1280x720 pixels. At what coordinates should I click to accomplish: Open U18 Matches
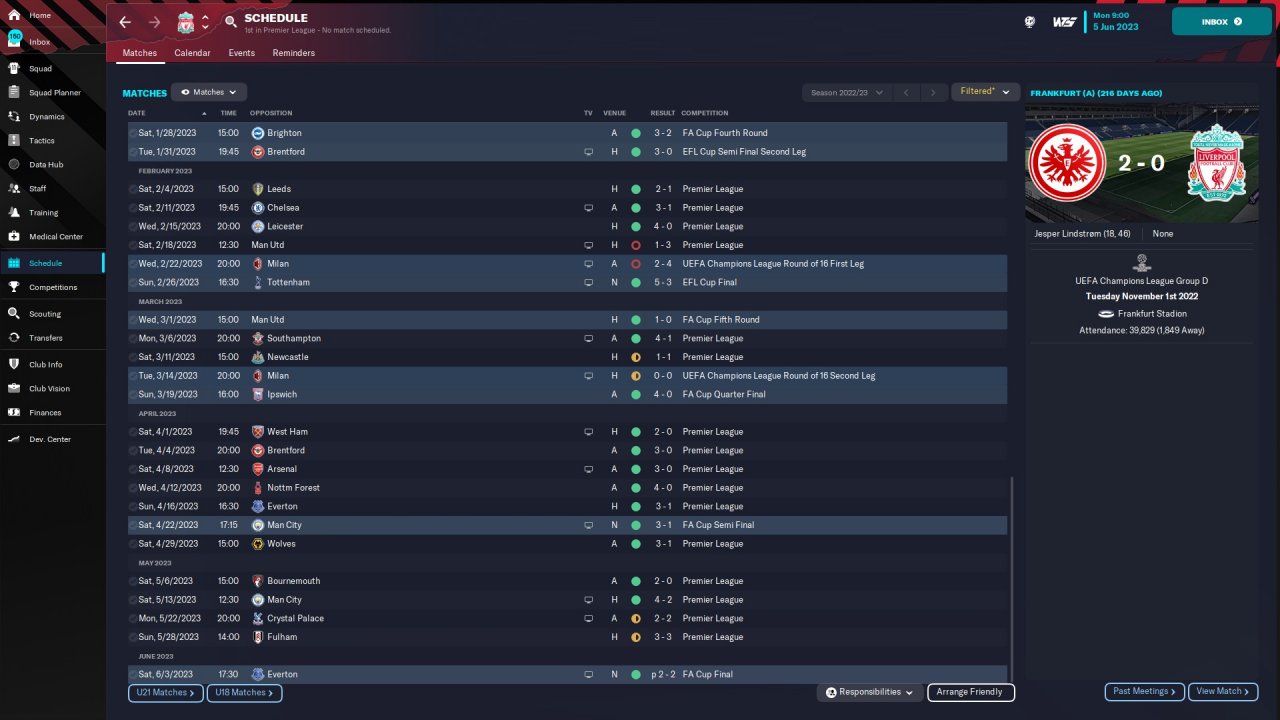click(x=244, y=692)
